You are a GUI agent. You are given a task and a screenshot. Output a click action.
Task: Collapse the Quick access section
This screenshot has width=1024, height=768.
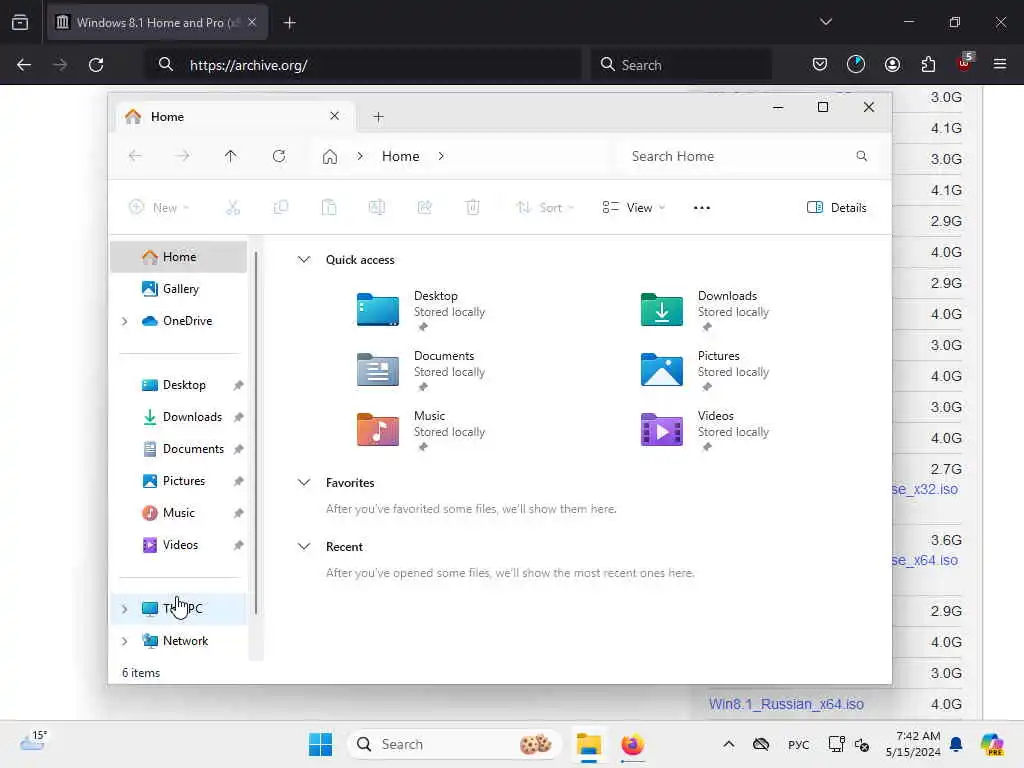click(x=304, y=259)
